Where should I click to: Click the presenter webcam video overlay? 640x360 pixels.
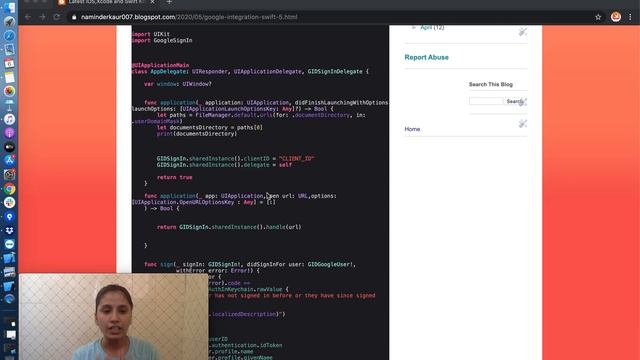click(x=113, y=317)
